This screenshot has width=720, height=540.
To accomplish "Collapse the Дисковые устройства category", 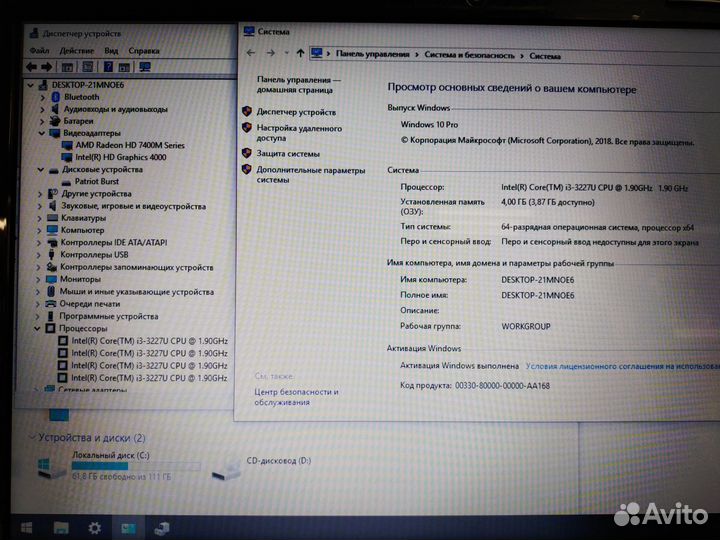I will pyautogui.click(x=40, y=169).
